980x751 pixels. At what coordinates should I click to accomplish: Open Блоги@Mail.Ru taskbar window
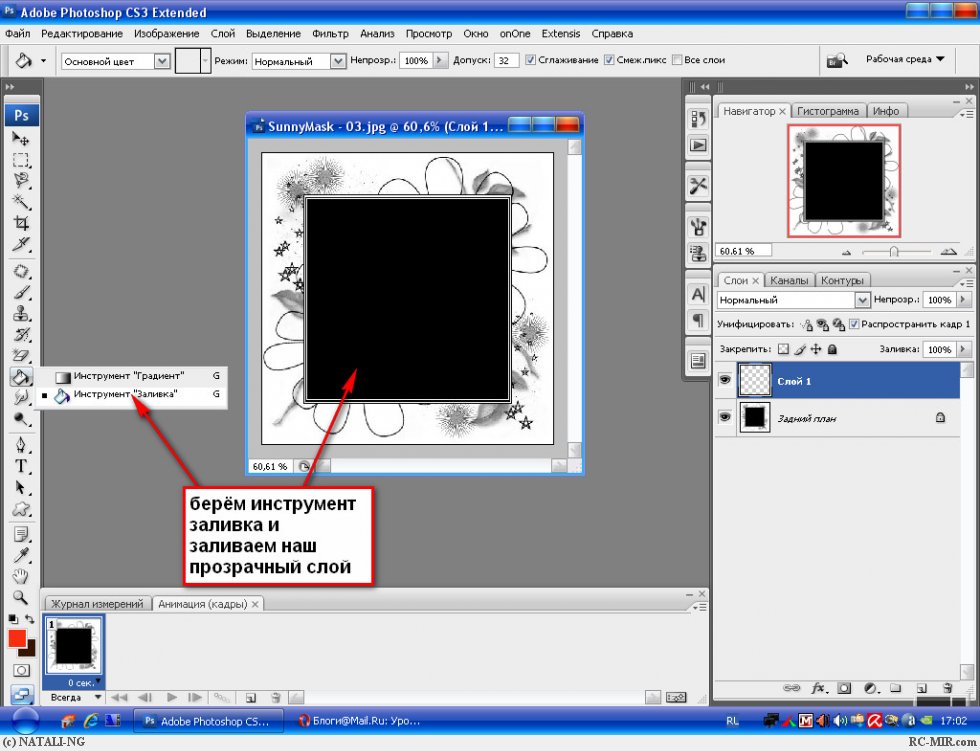[359, 721]
